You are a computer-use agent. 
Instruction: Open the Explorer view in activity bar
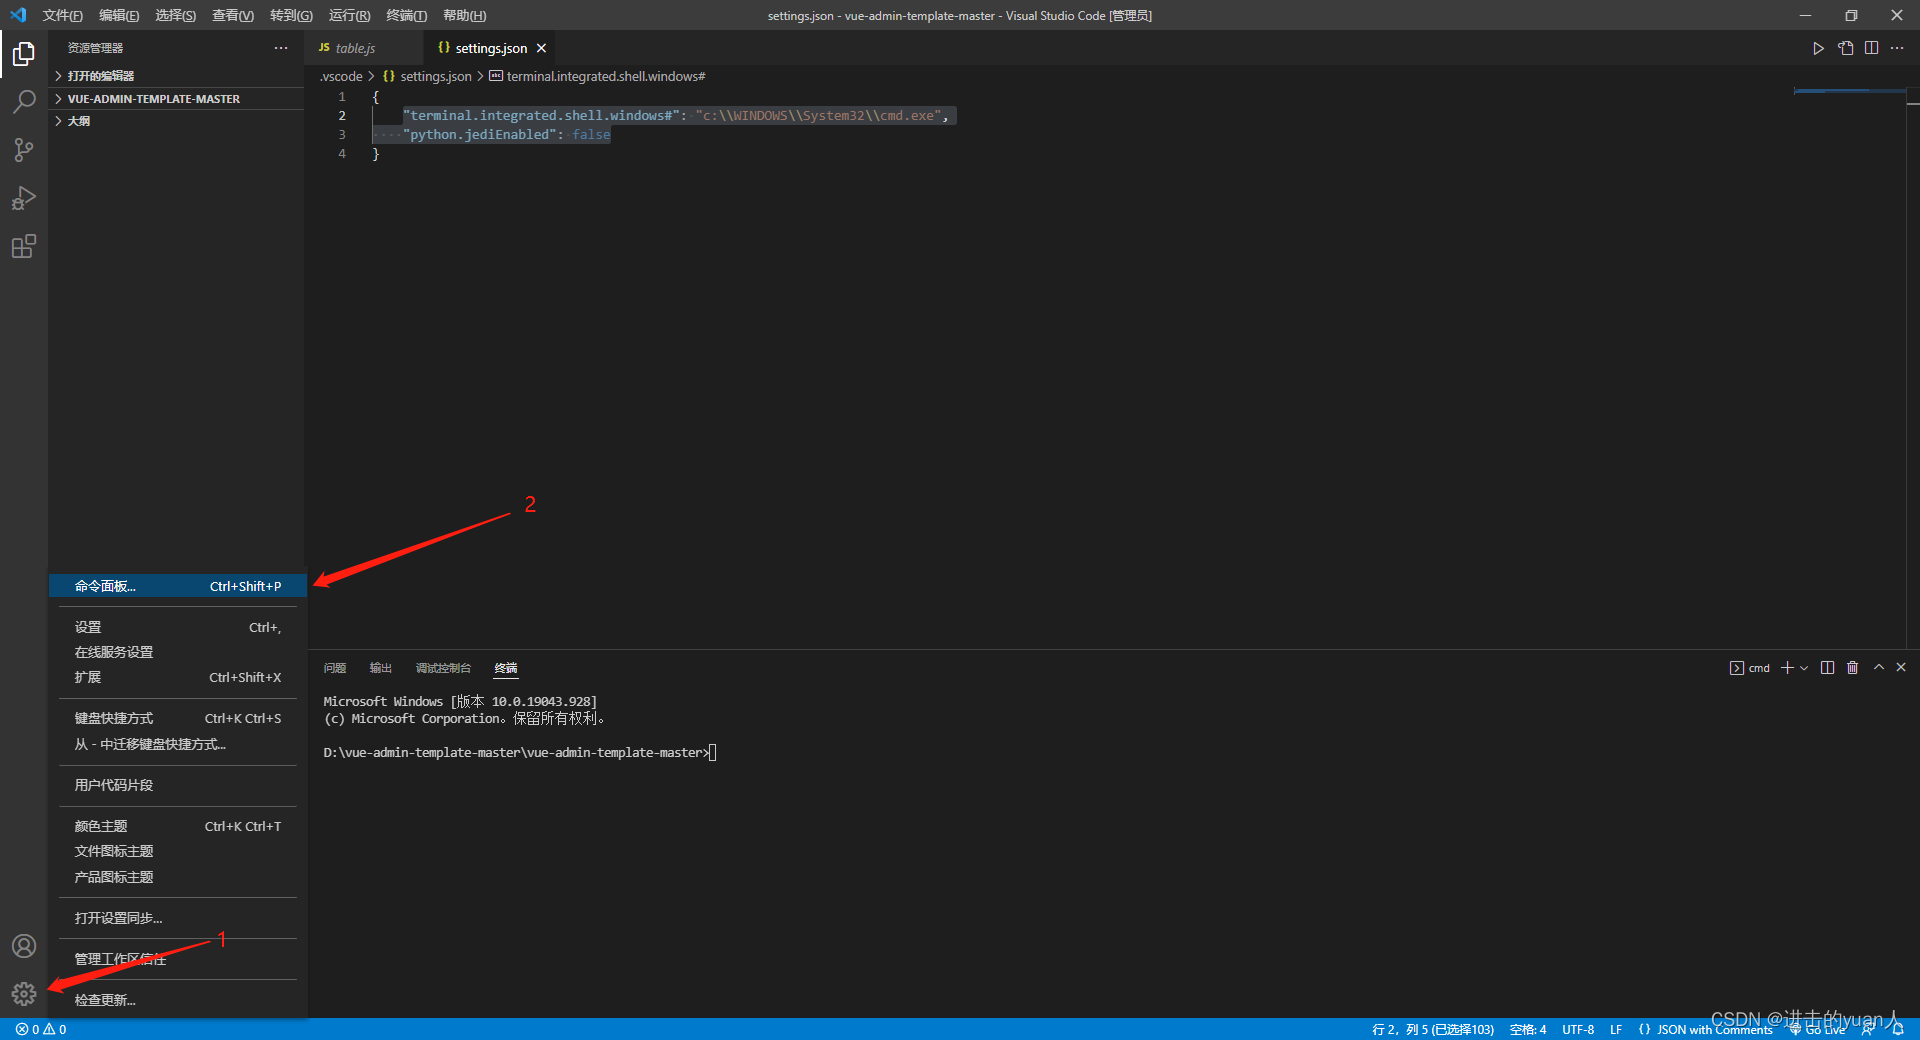24,54
